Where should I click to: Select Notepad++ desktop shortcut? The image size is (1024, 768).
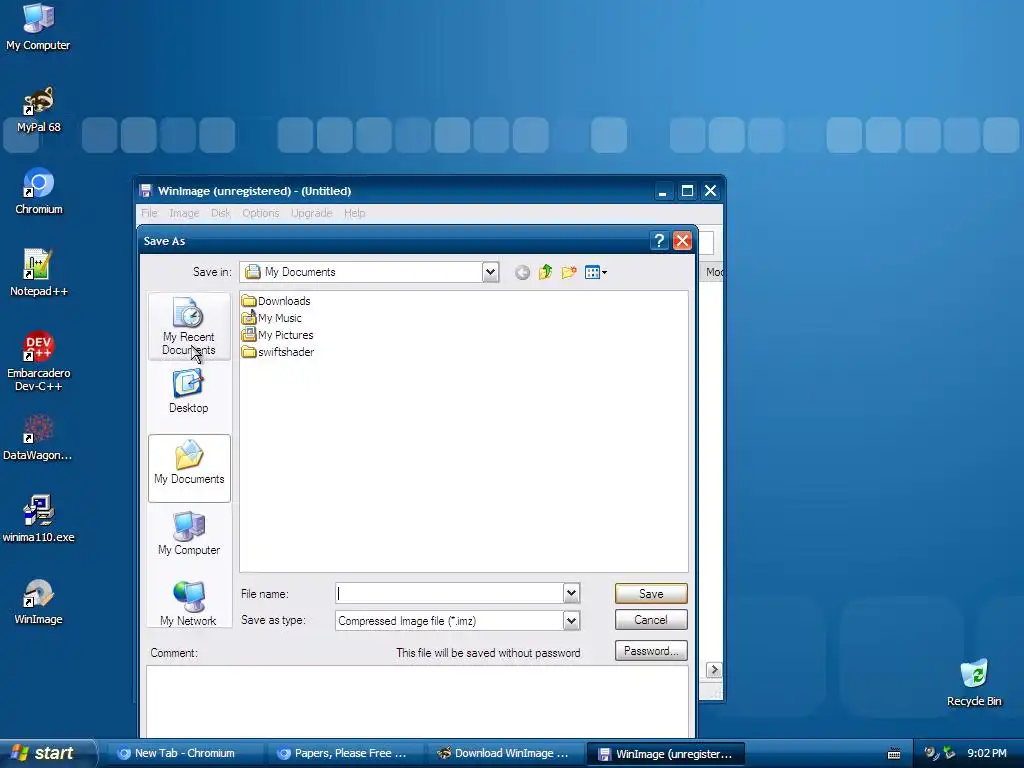(39, 273)
